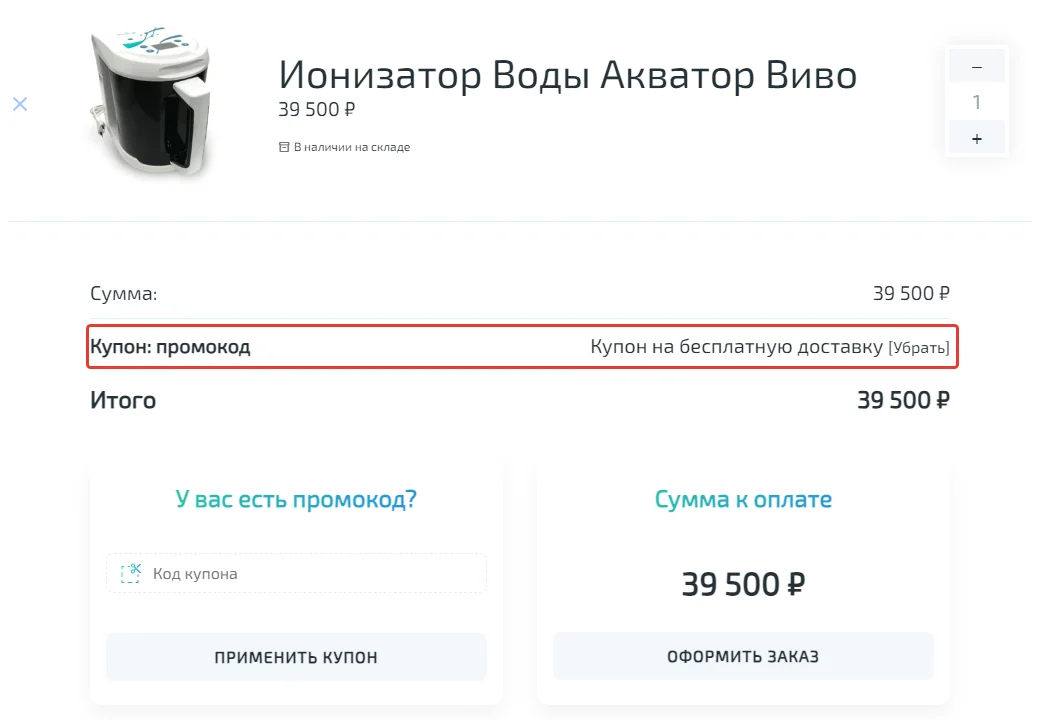1040x720 pixels.
Task: Open the product page via title Ионизатор Воды Акватор Виво
Action: 567,74
